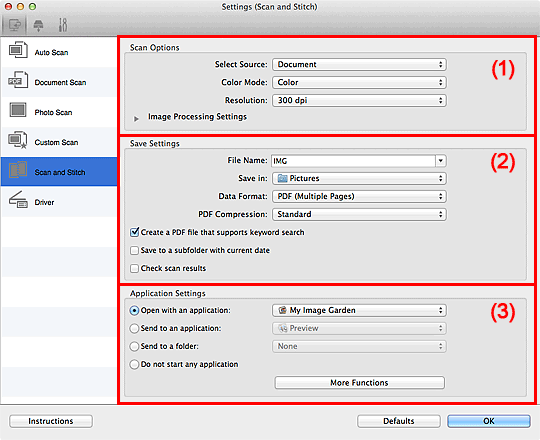Image resolution: width=540 pixels, height=440 pixels.
Task: Open the Resolution dropdown
Action: coord(359,100)
